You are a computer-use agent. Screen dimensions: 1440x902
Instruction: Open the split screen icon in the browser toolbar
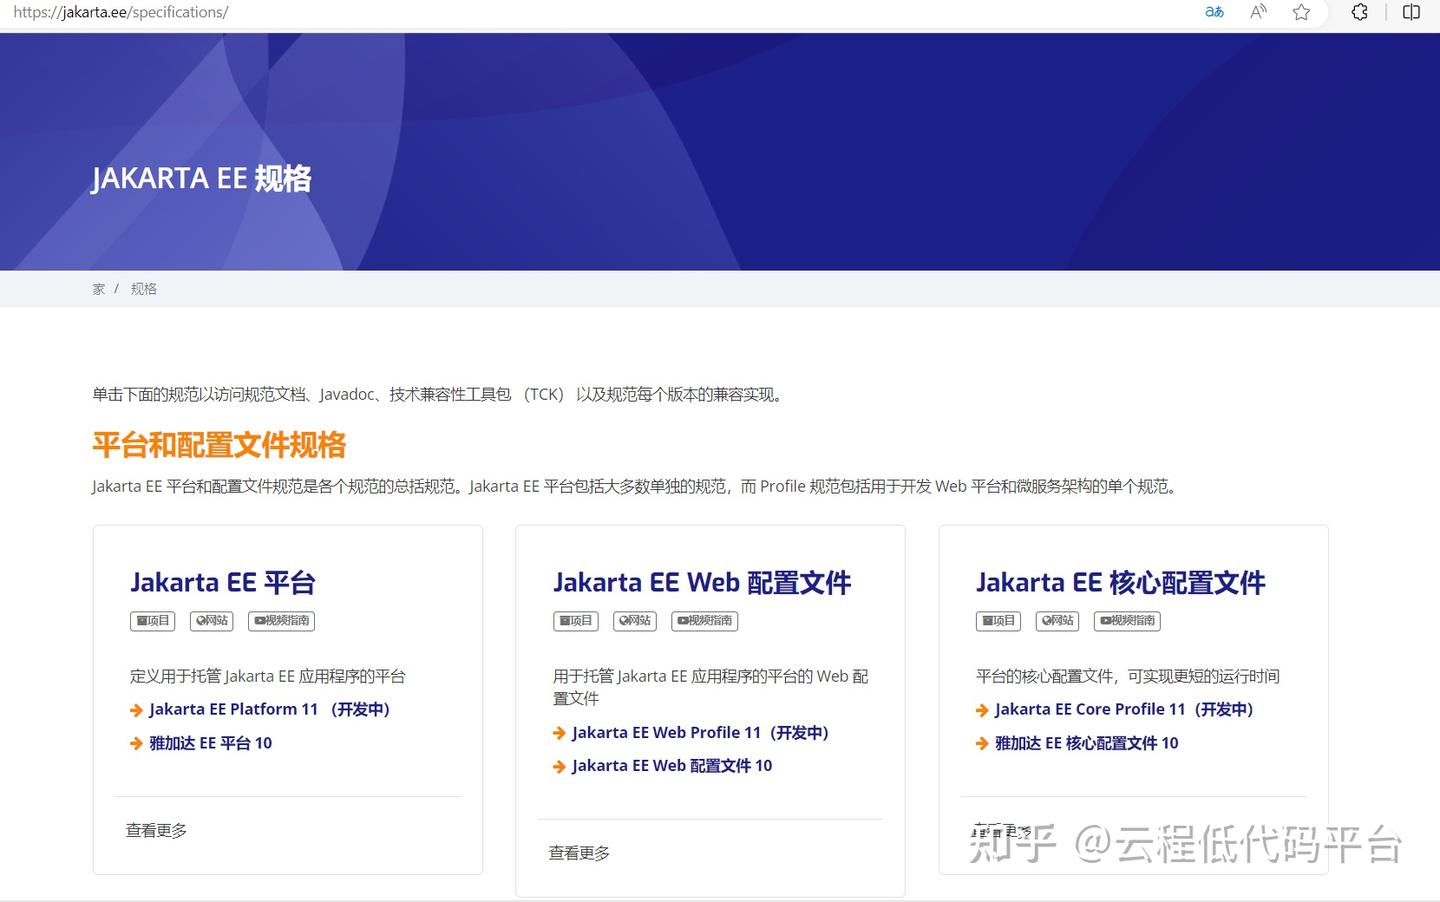(1413, 13)
